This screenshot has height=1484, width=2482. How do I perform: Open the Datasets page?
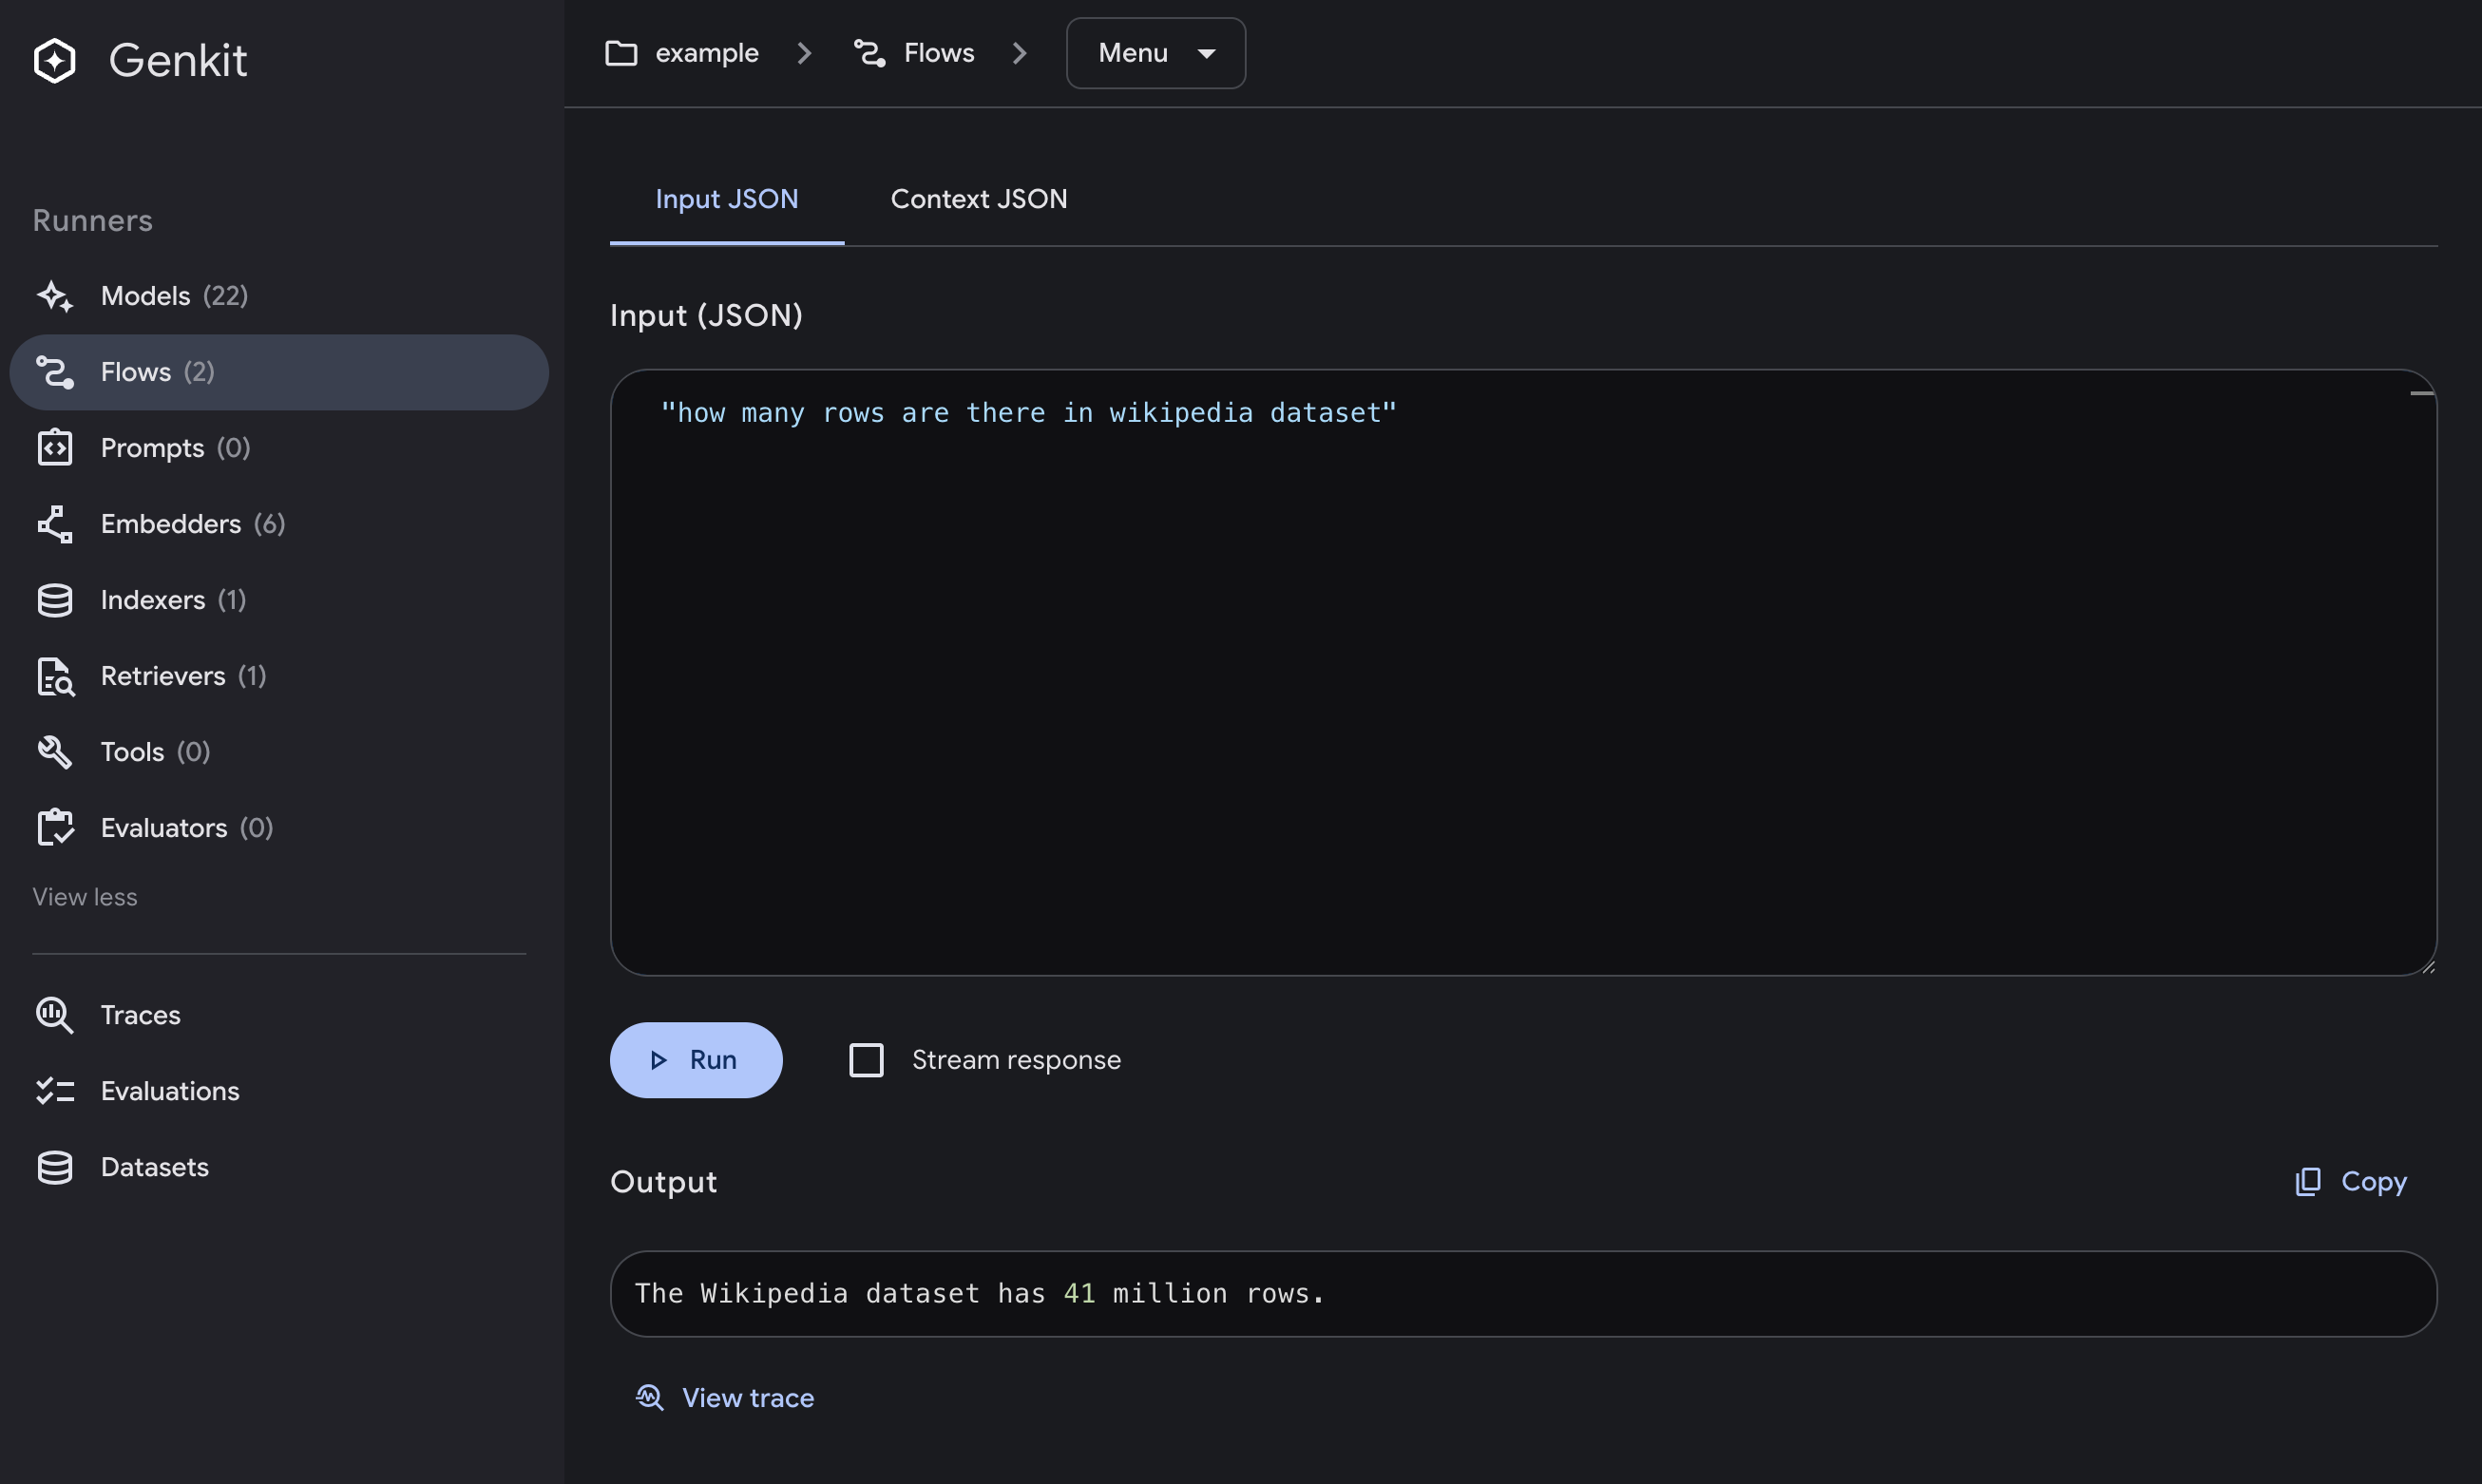coord(279,1167)
